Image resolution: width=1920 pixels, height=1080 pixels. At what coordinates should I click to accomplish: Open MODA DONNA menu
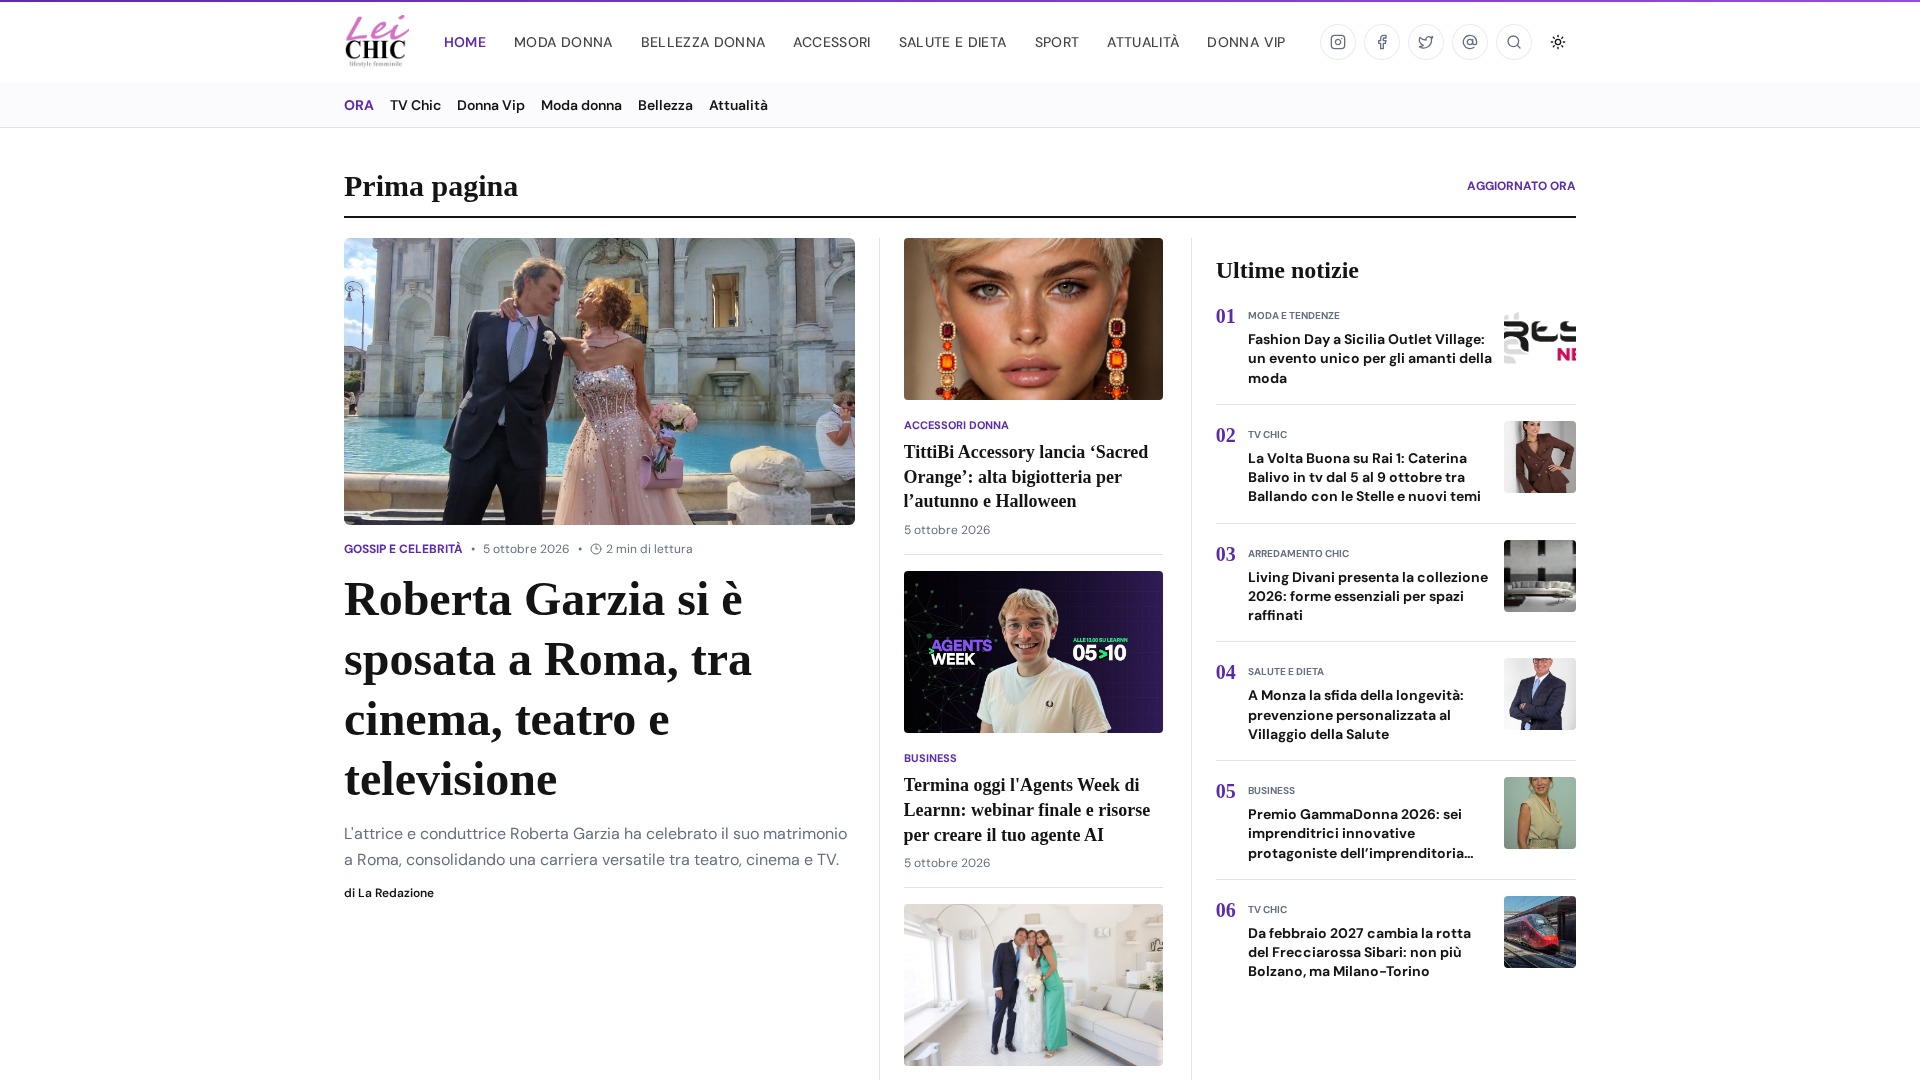[x=563, y=42]
